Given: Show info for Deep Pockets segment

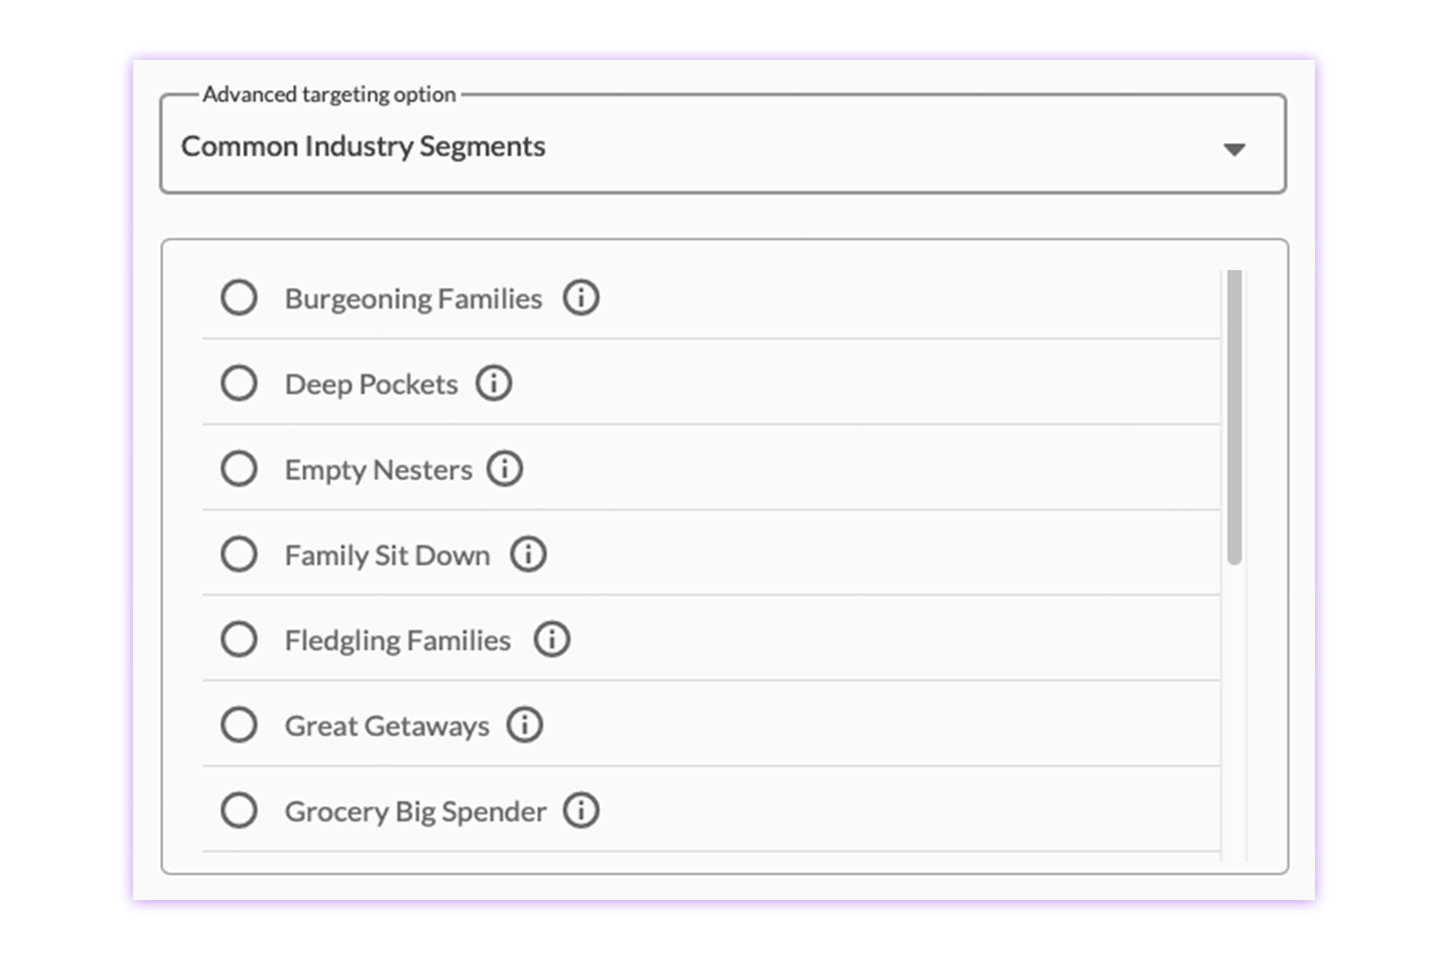Looking at the screenshot, I should tap(493, 383).
